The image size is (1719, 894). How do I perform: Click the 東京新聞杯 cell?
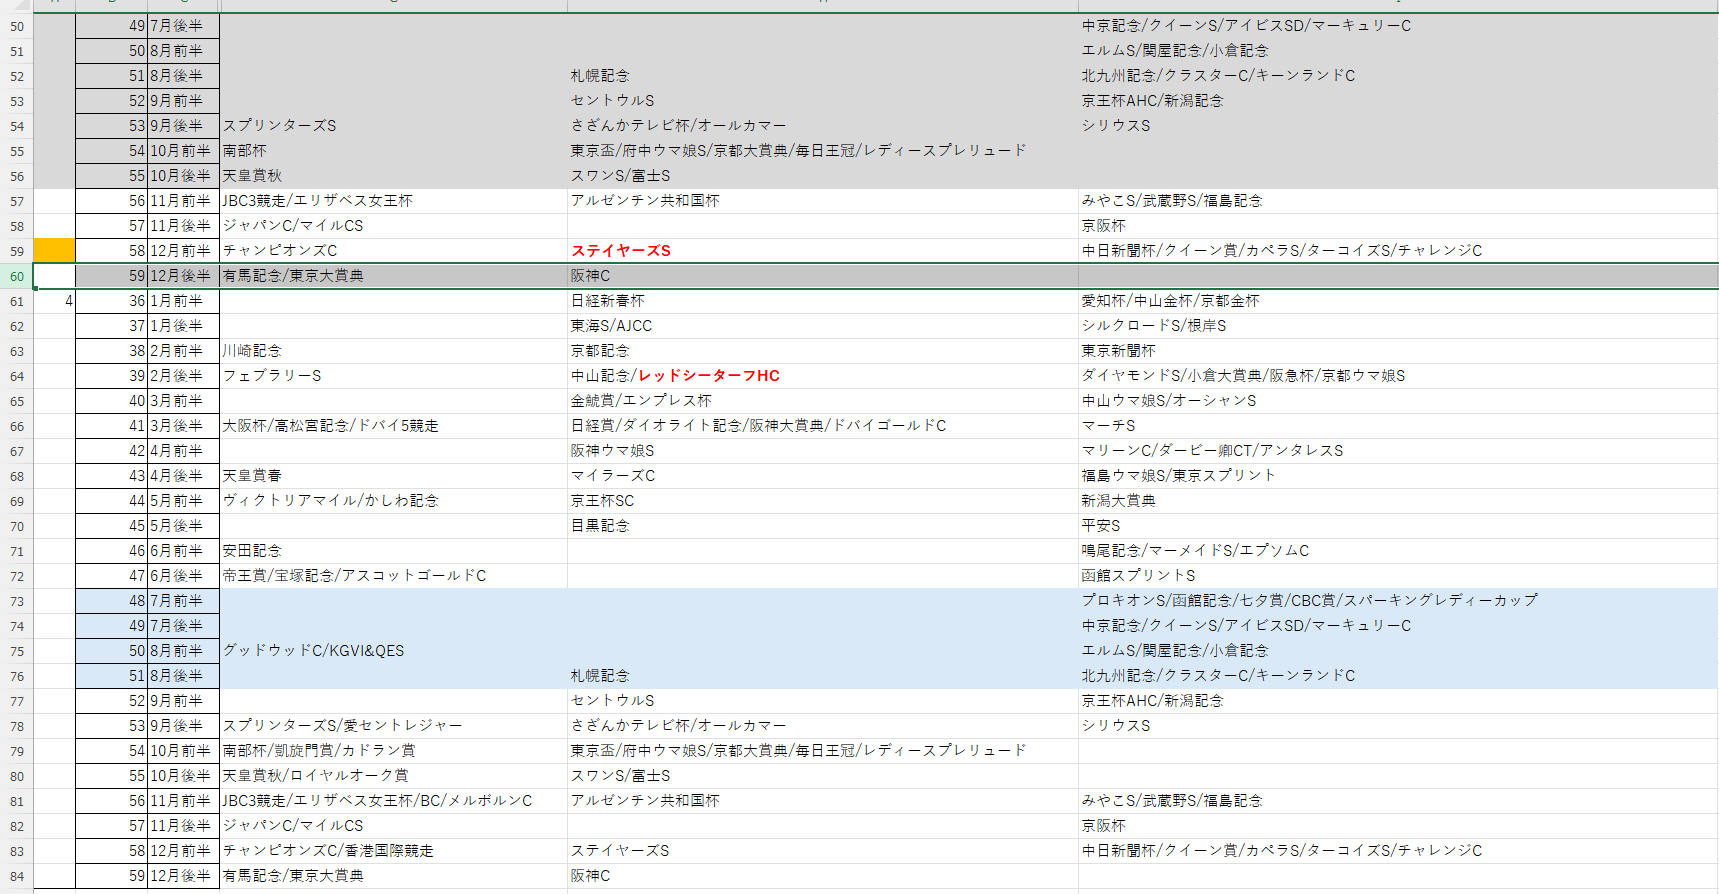click(x=1118, y=351)
